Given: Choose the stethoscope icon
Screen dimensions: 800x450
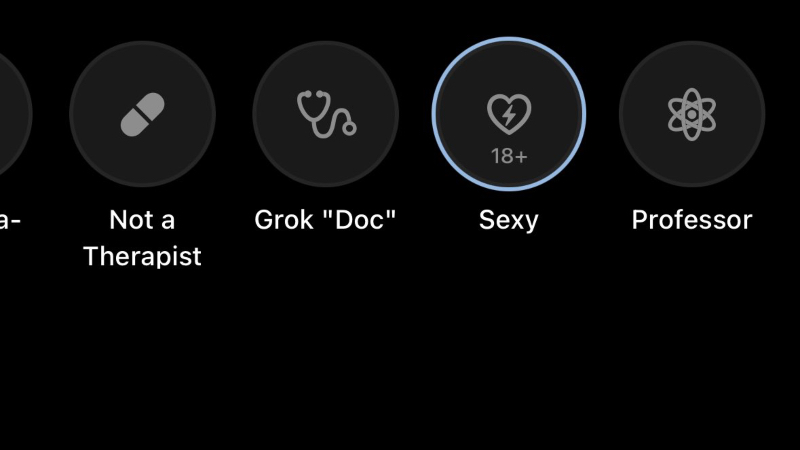Looking at the screenshot, I should click(327, 114).
